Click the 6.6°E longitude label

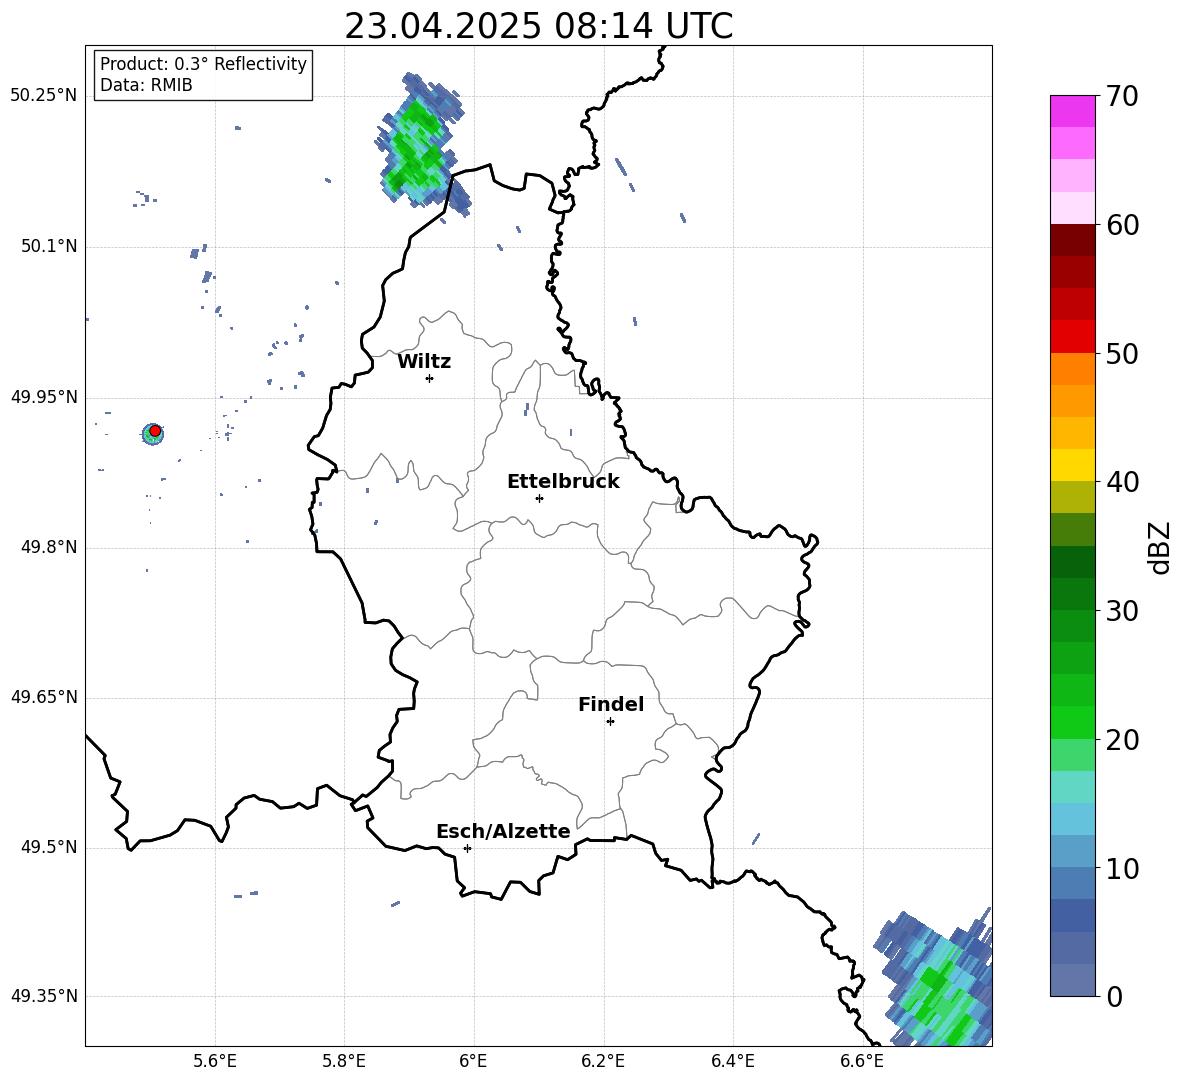[x=862, y=1061]
